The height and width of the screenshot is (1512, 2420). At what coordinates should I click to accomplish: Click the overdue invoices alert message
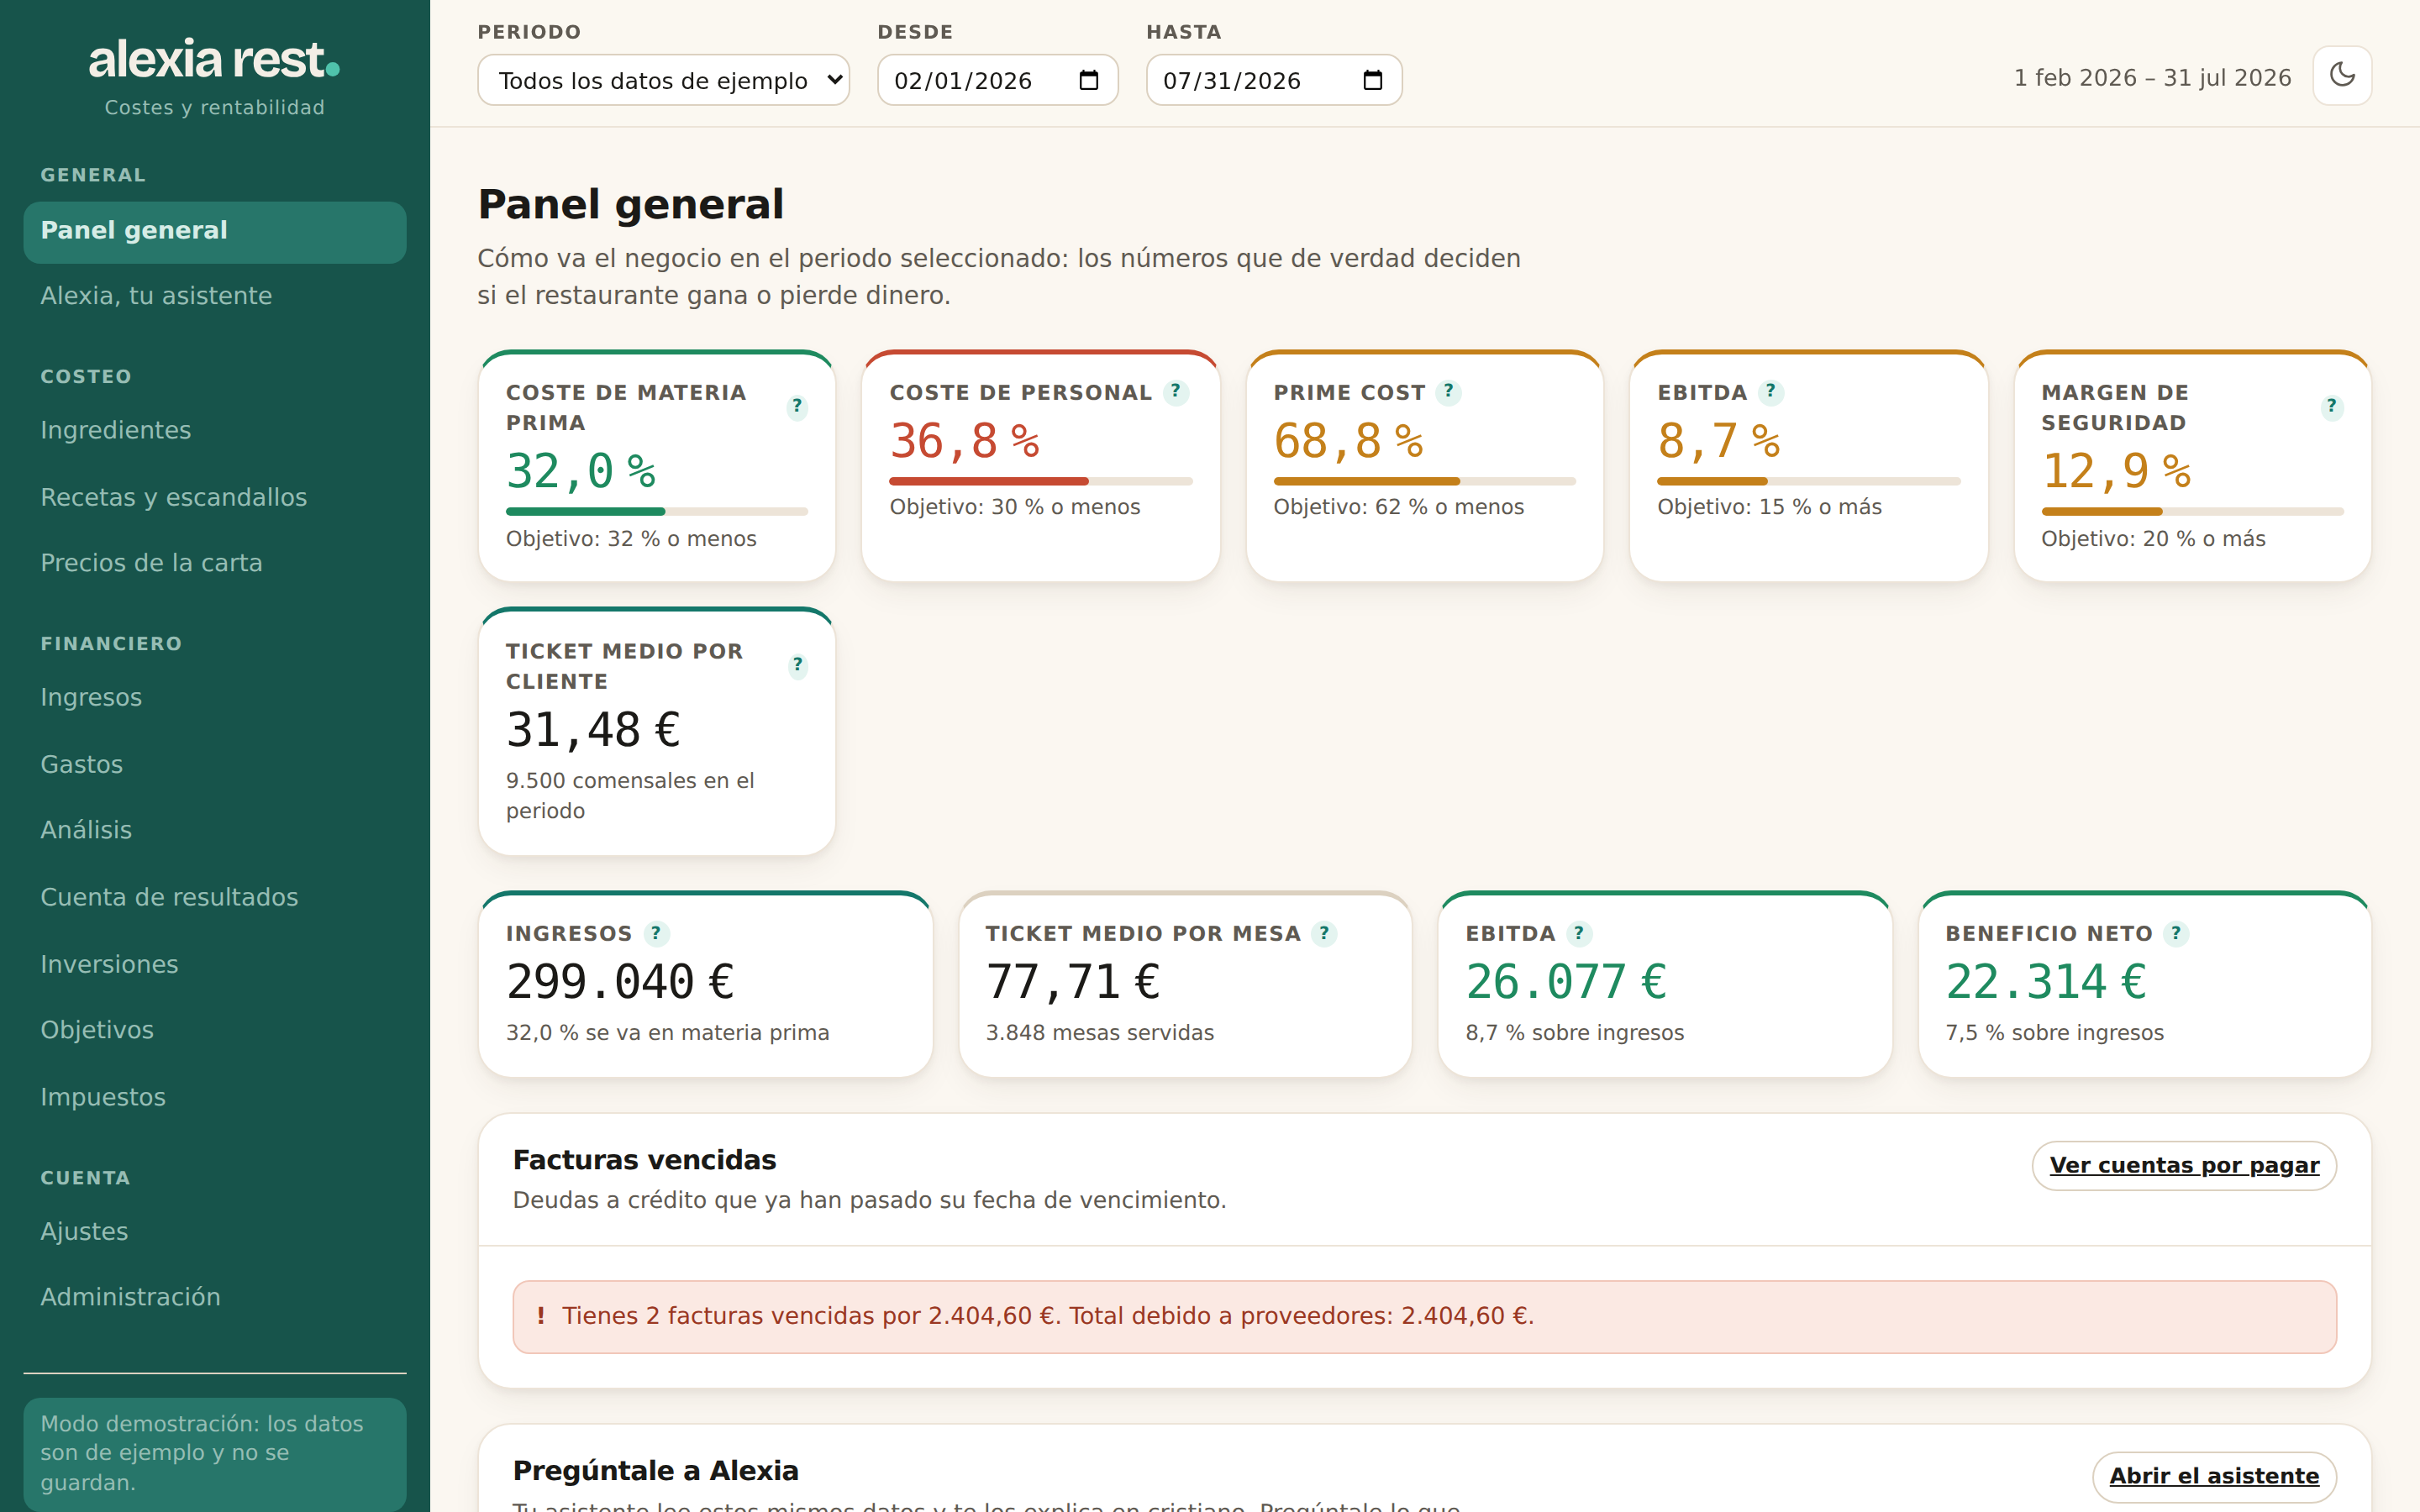coord(1424,1317)
